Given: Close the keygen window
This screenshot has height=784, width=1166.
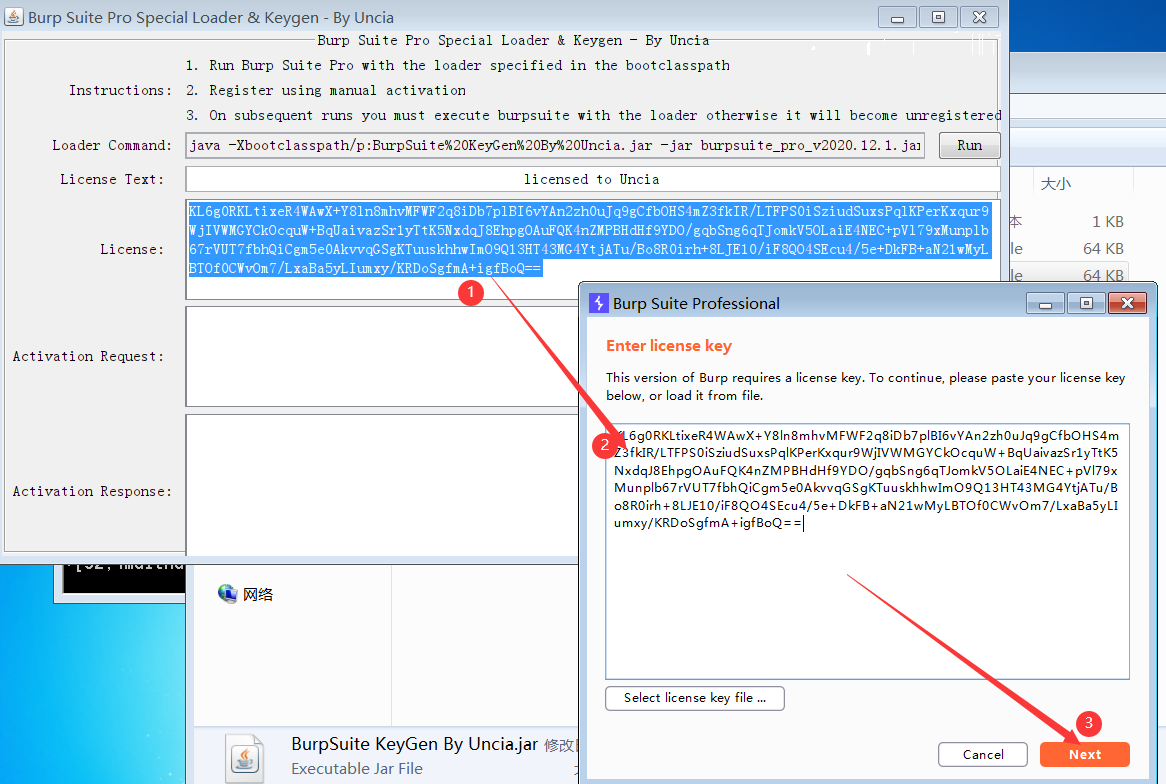Looking at the screenshot, I should (x=979, y=17).
